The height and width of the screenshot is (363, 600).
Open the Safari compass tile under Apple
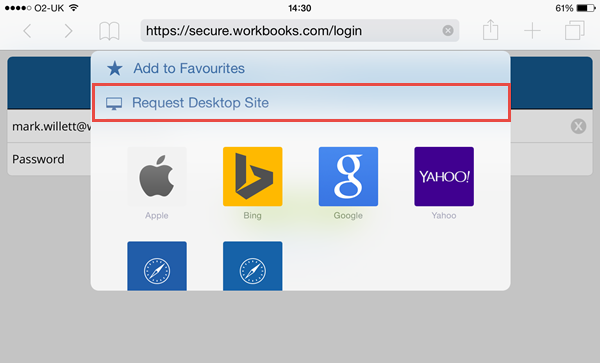click(157, 266)
